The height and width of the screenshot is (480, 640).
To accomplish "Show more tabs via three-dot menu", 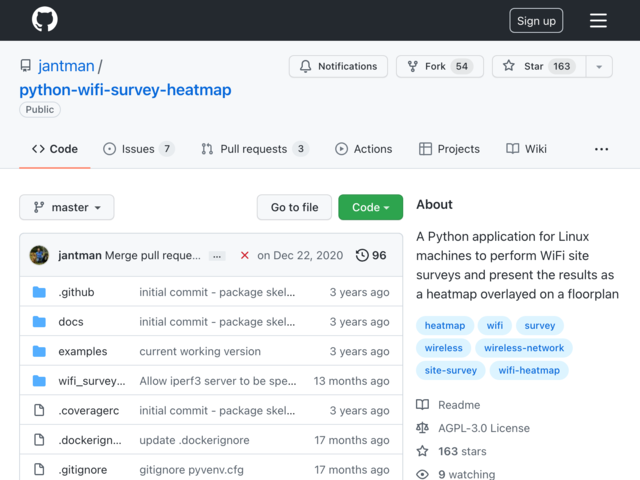I will [x=601, y=149].
